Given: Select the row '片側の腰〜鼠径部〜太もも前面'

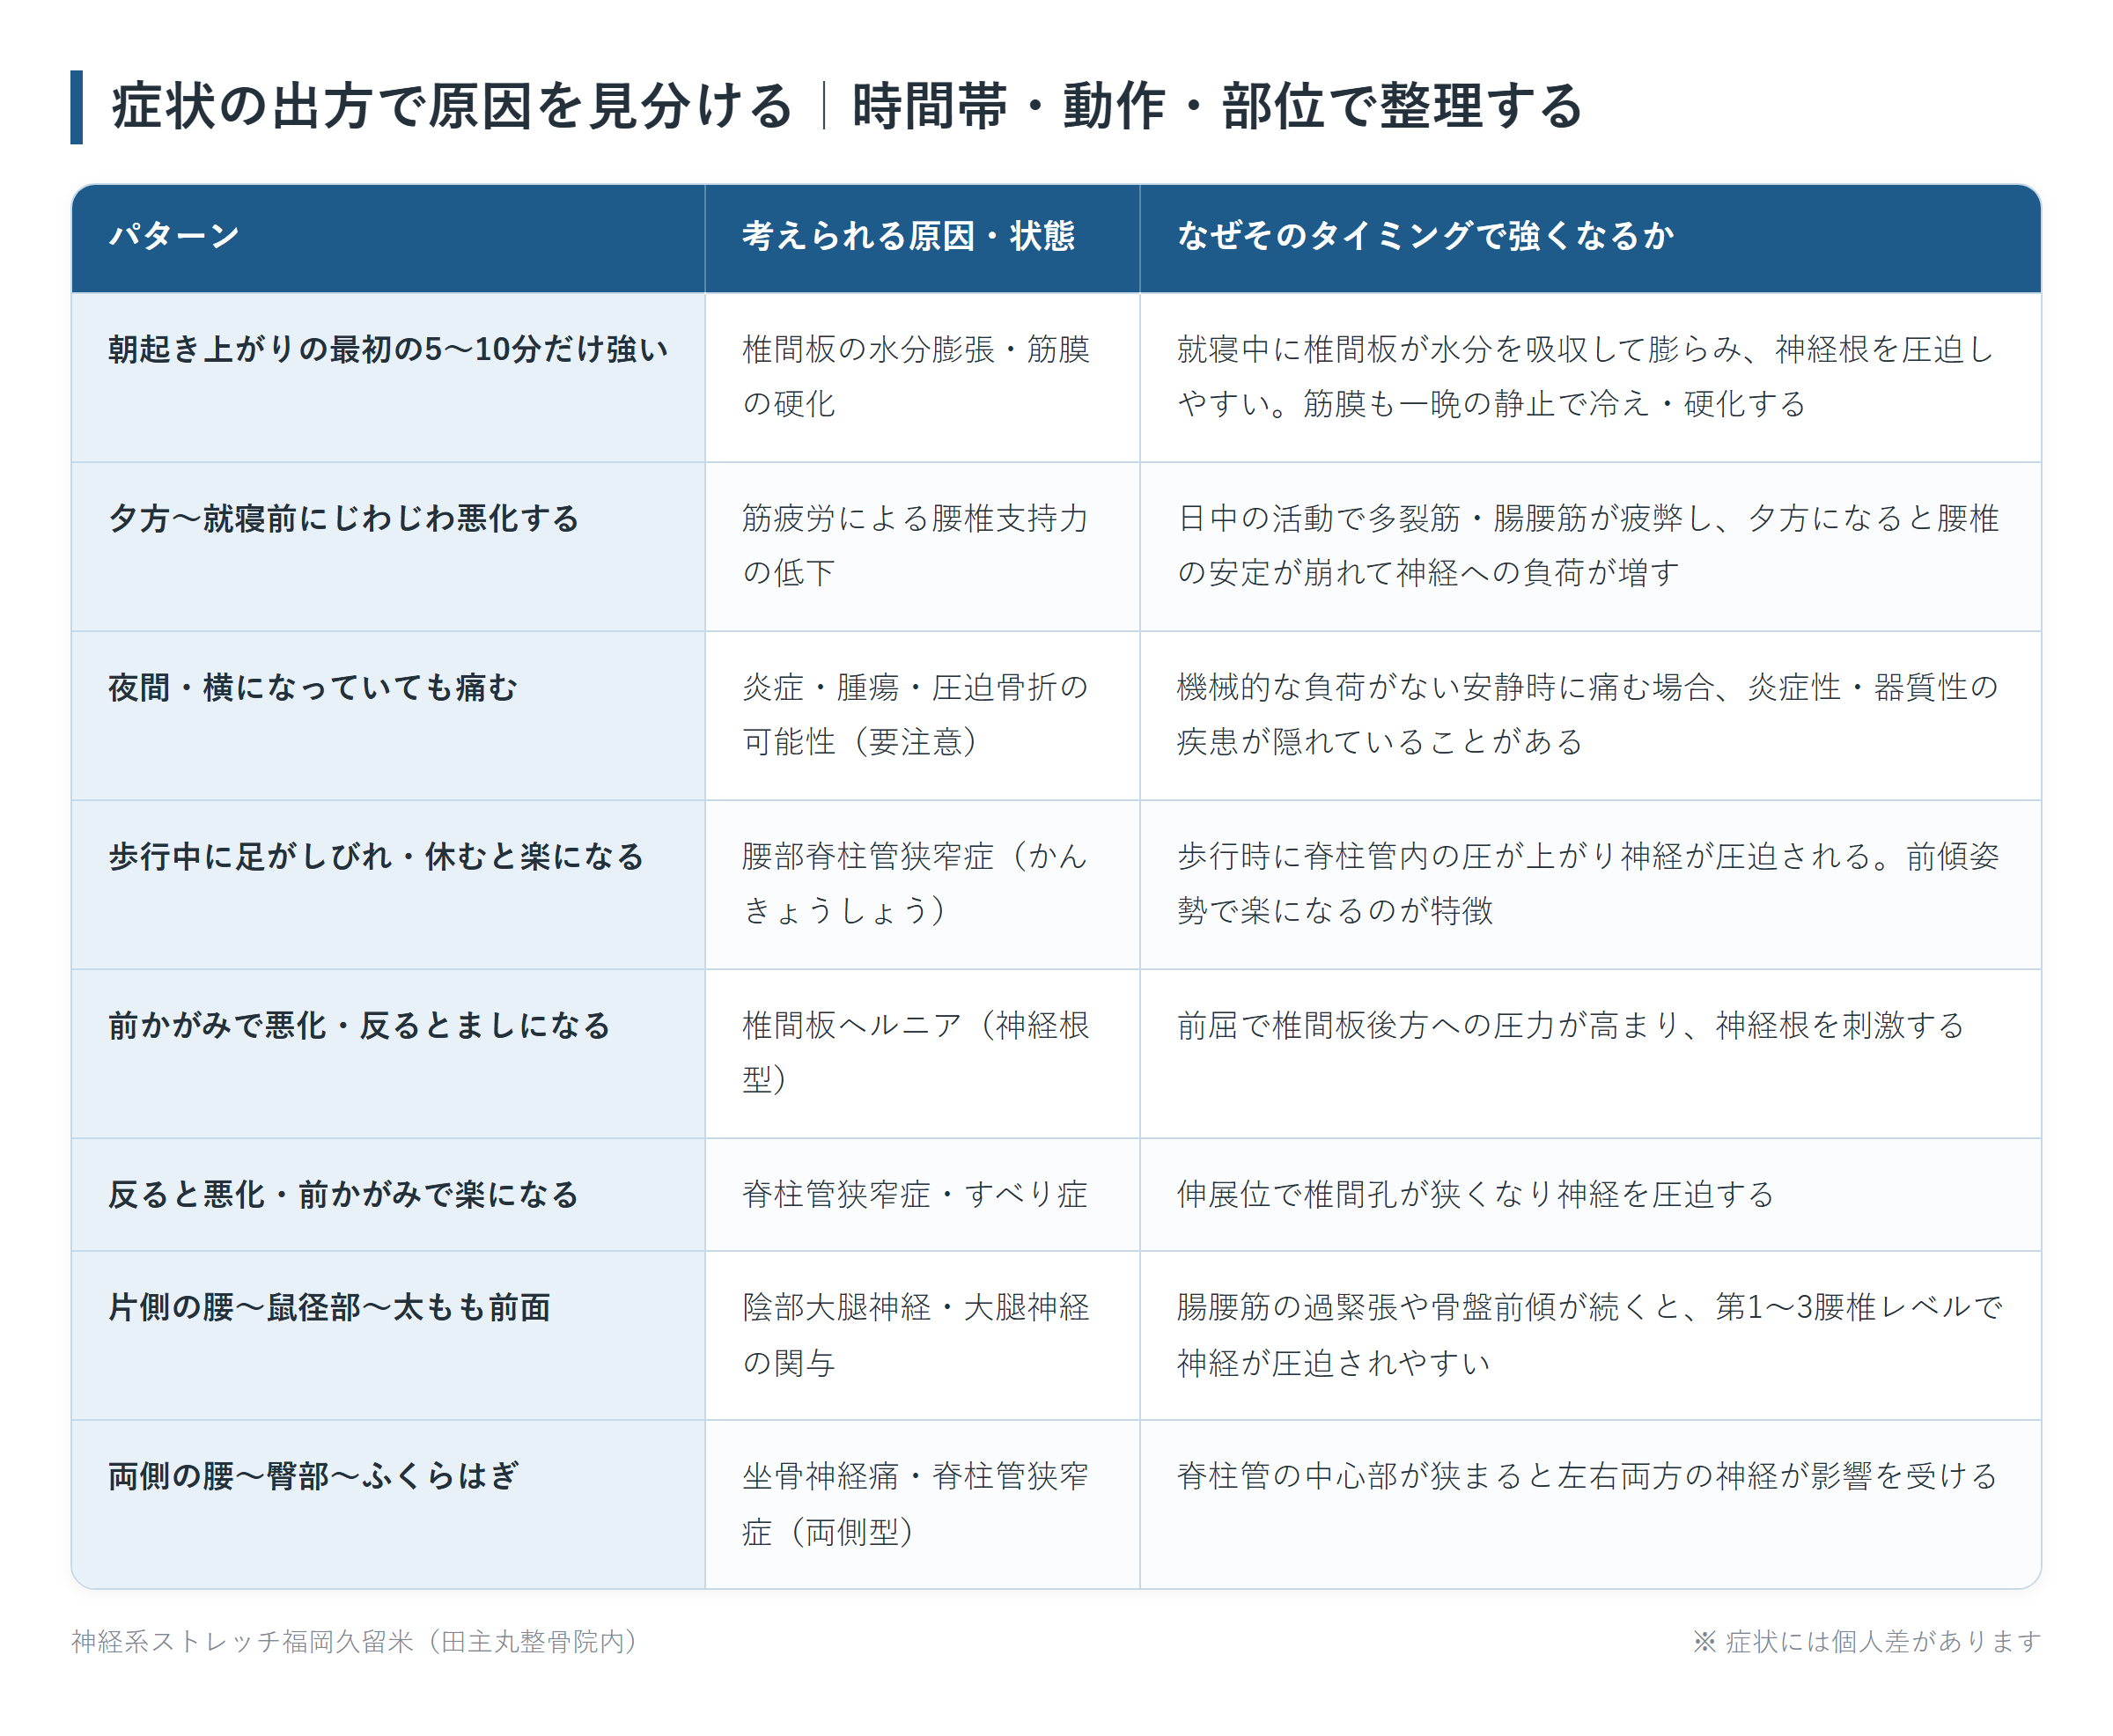Looking at the screenshot, I should [x=1056, y=1335].
